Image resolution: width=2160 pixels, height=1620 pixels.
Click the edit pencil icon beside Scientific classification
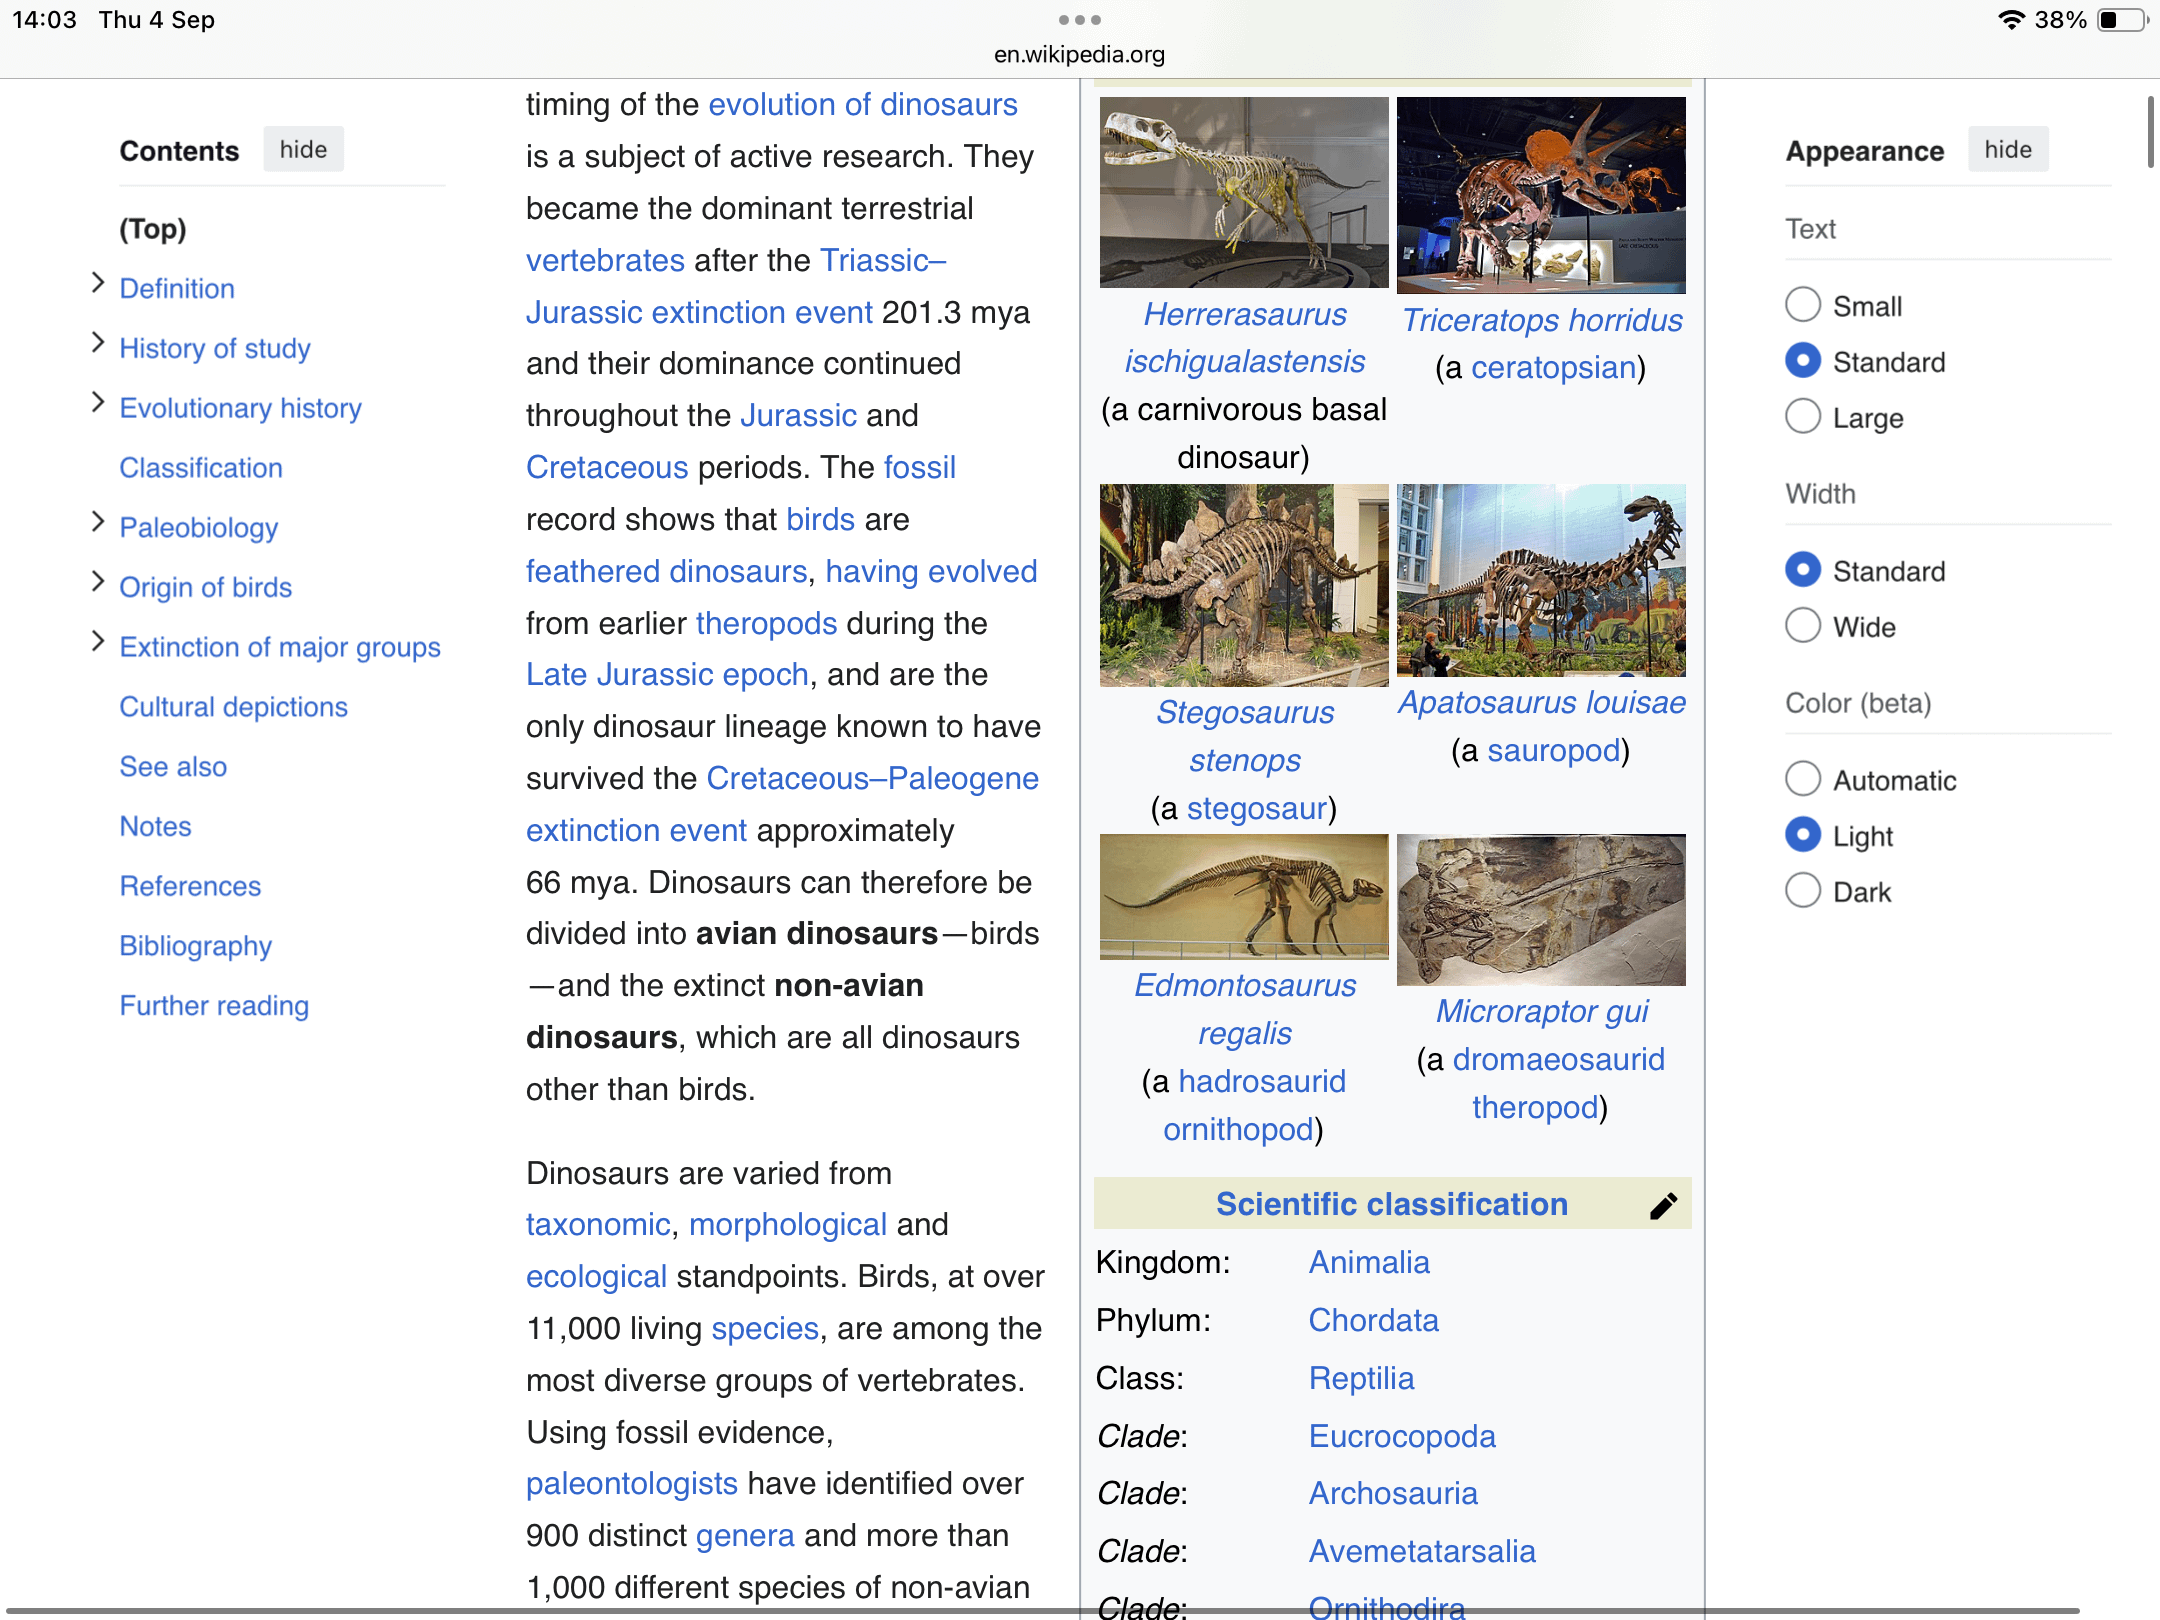pyautogui.click(x=1662, y=1206)
